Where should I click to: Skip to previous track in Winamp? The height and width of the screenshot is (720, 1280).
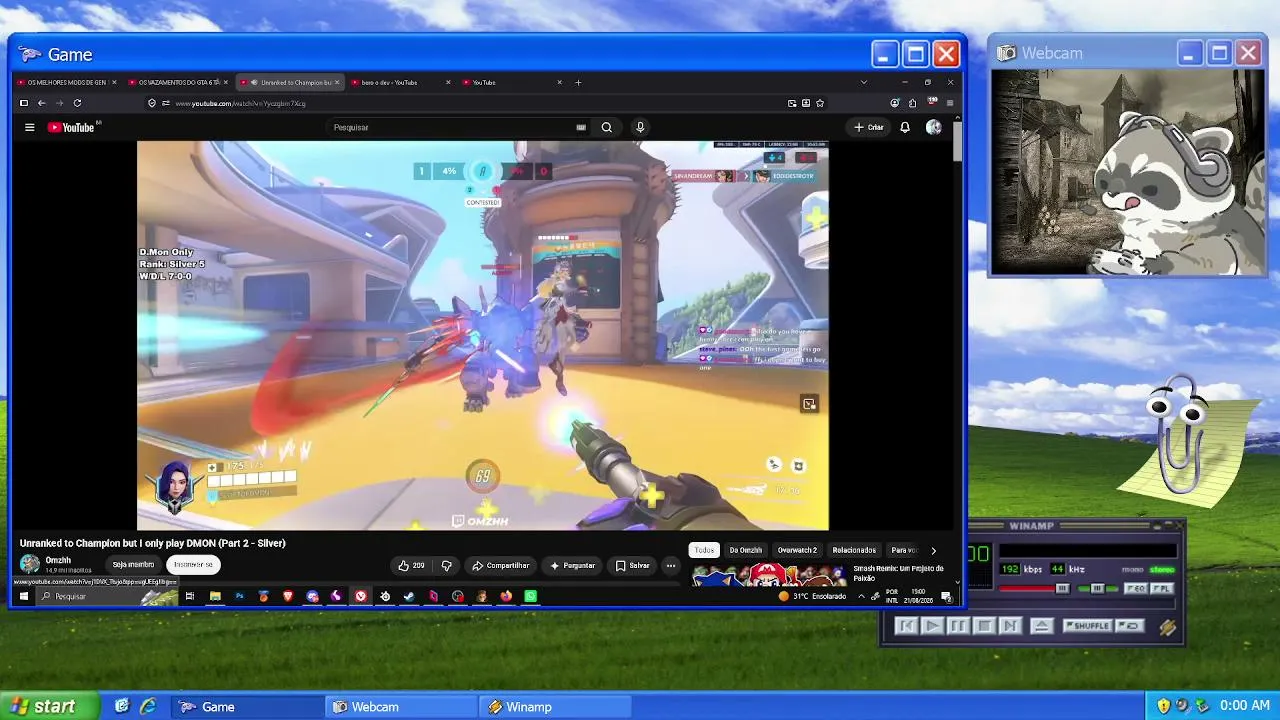point(906,626)
